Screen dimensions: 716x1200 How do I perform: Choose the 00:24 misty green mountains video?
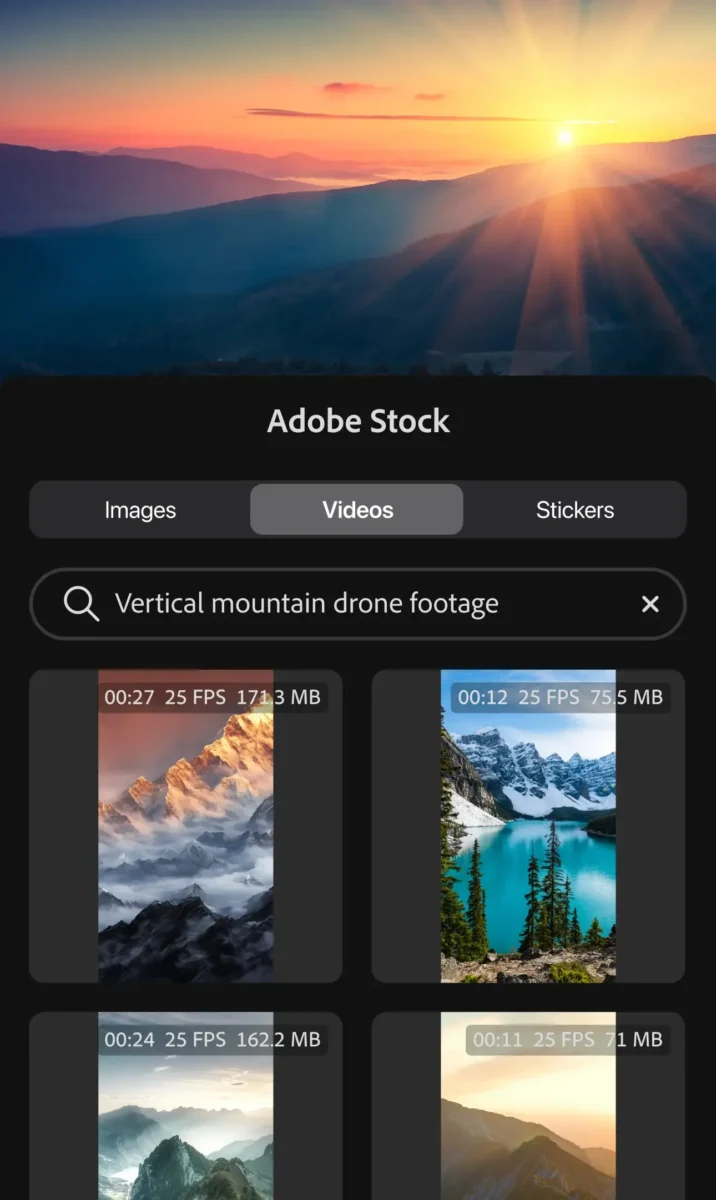[186, 1106]
